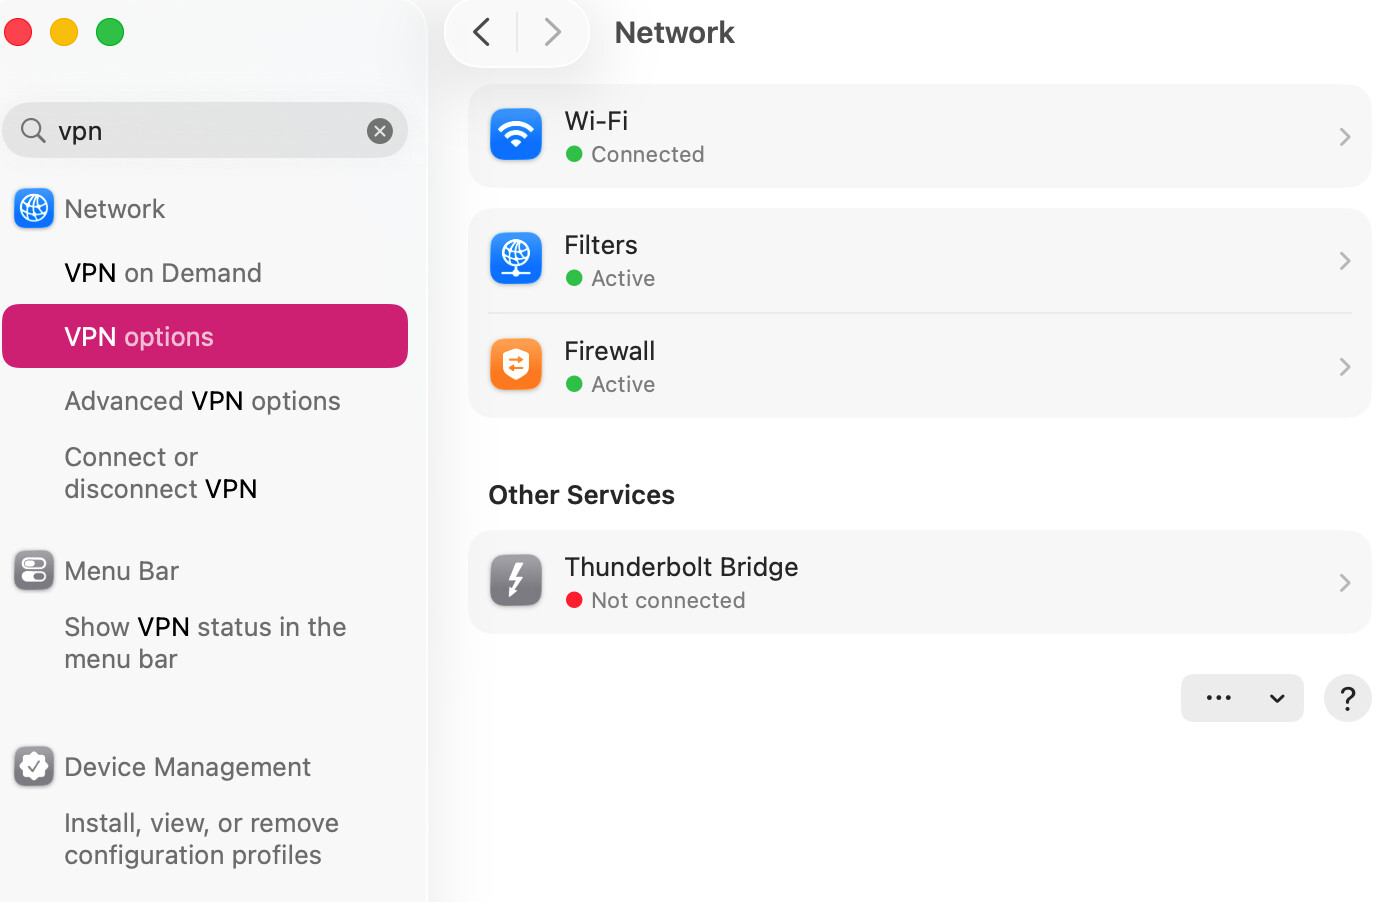This screenshot has width=1378, height=902.
Task: Click the Device Management badge icon
Action: click(34, 766)
